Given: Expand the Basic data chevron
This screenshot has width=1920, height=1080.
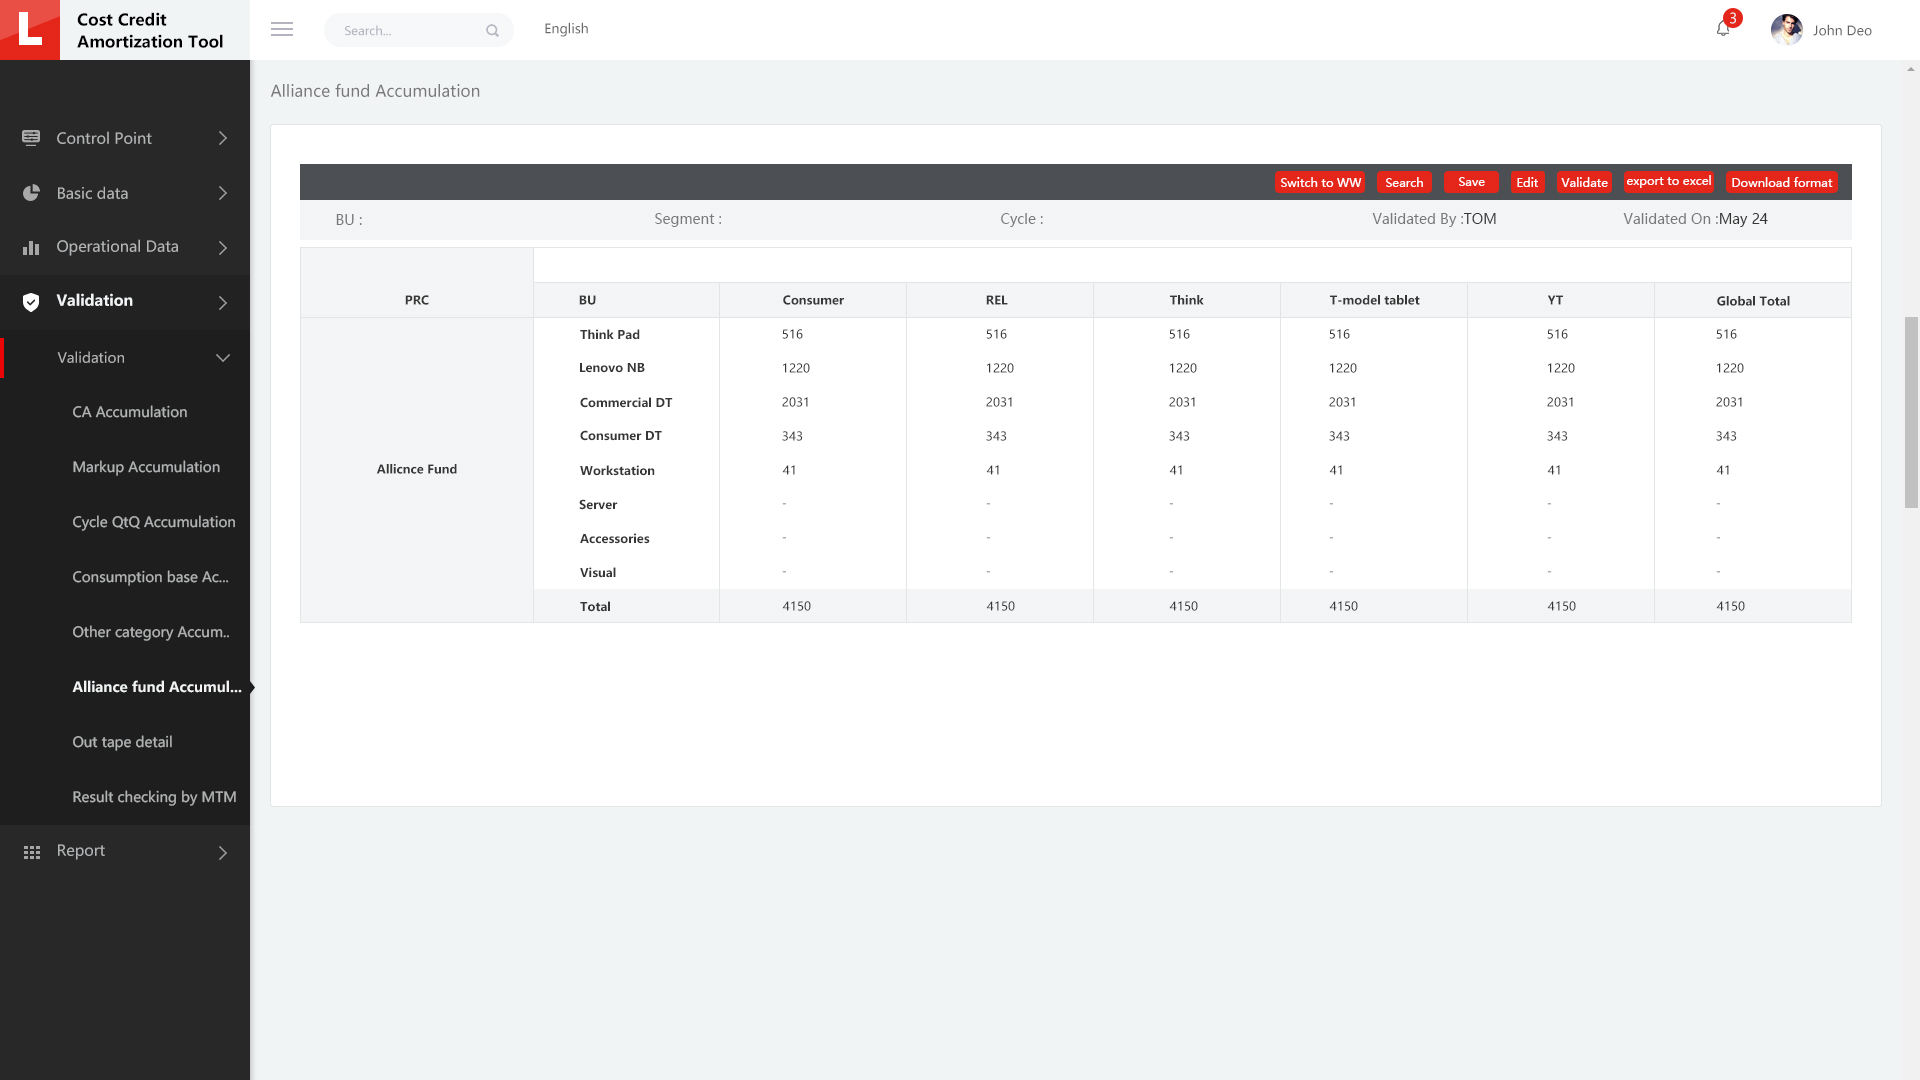Looking at the screenshot, I should click(x=223, y=193).
